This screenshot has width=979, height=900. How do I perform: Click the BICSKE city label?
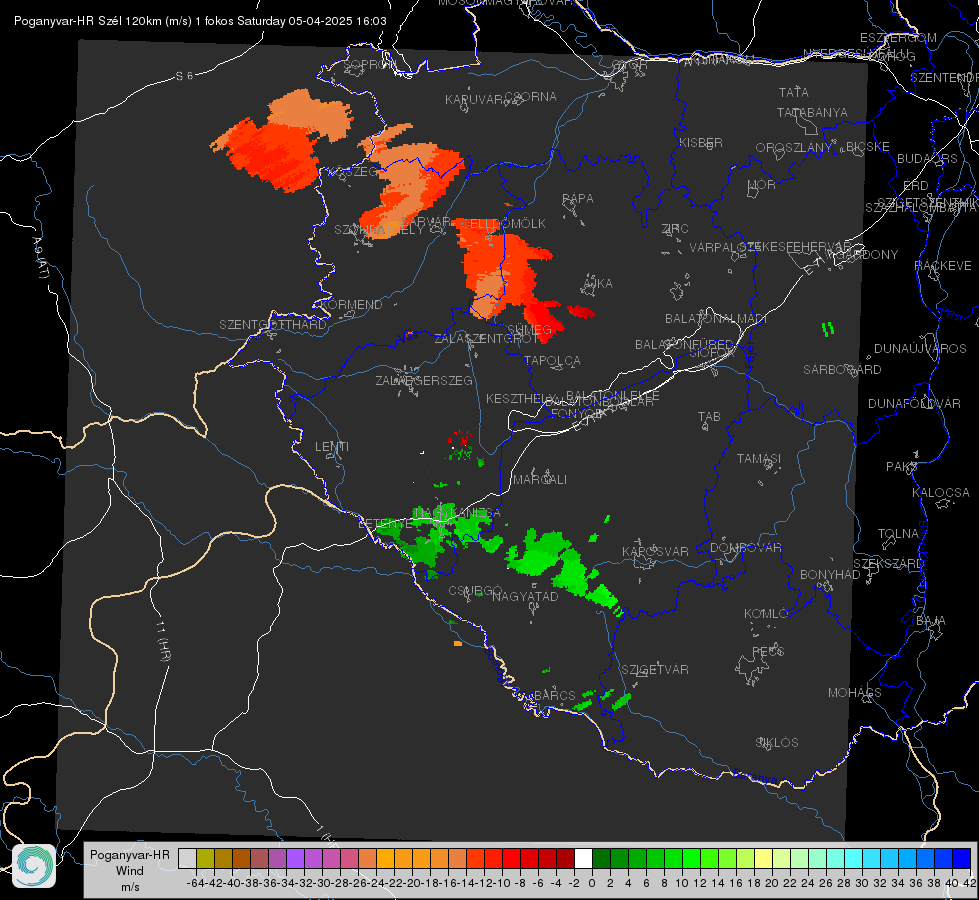coord(868,147)
